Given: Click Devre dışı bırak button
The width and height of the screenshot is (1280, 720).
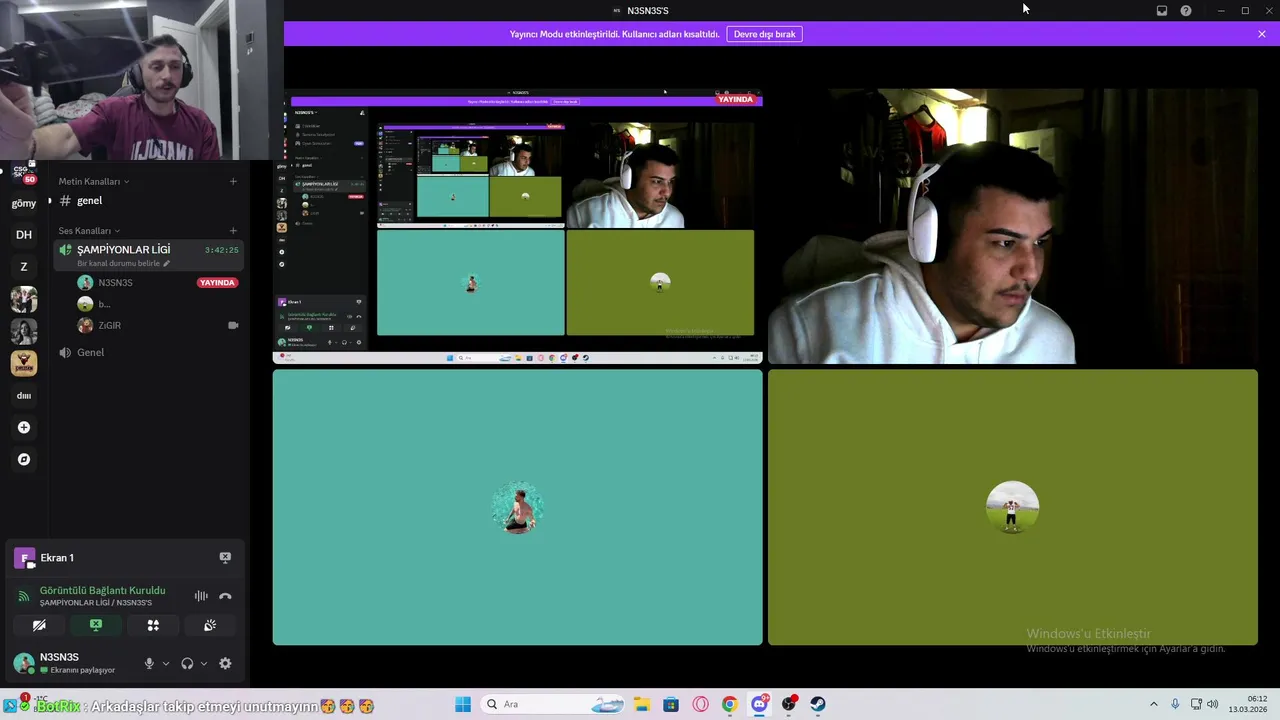Looking at the screenshot, I should (764, 34).
